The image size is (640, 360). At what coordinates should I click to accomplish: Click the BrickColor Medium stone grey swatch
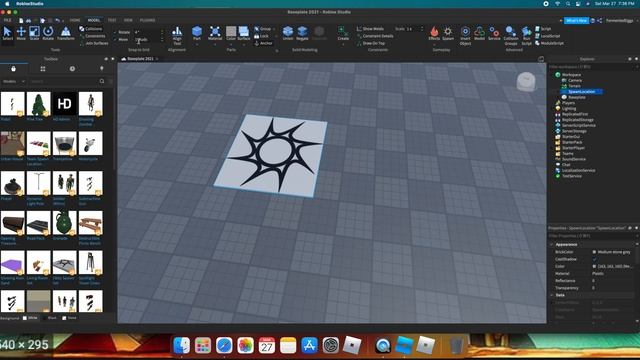pyautogui.click(x=594, y=252)
